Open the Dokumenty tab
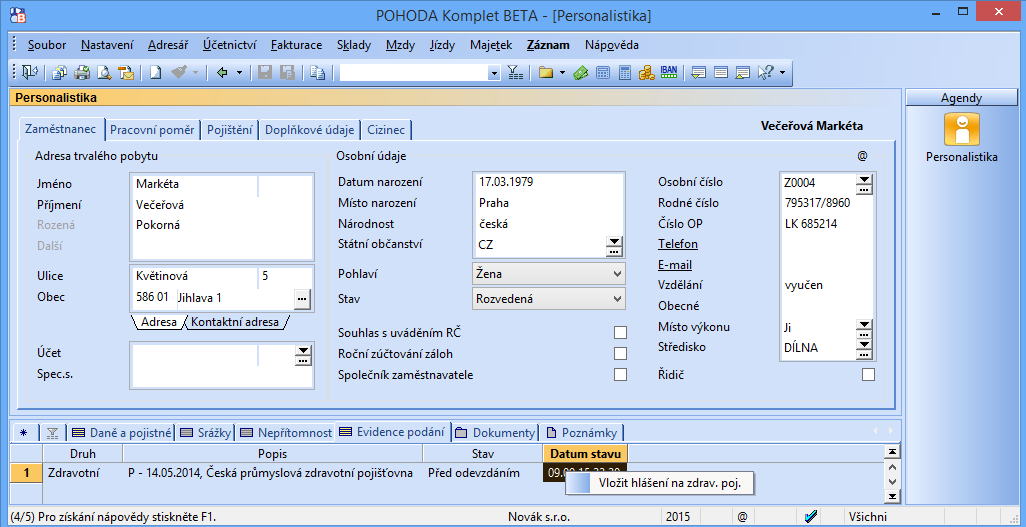The image size is (1026, 527). [495, 433]
